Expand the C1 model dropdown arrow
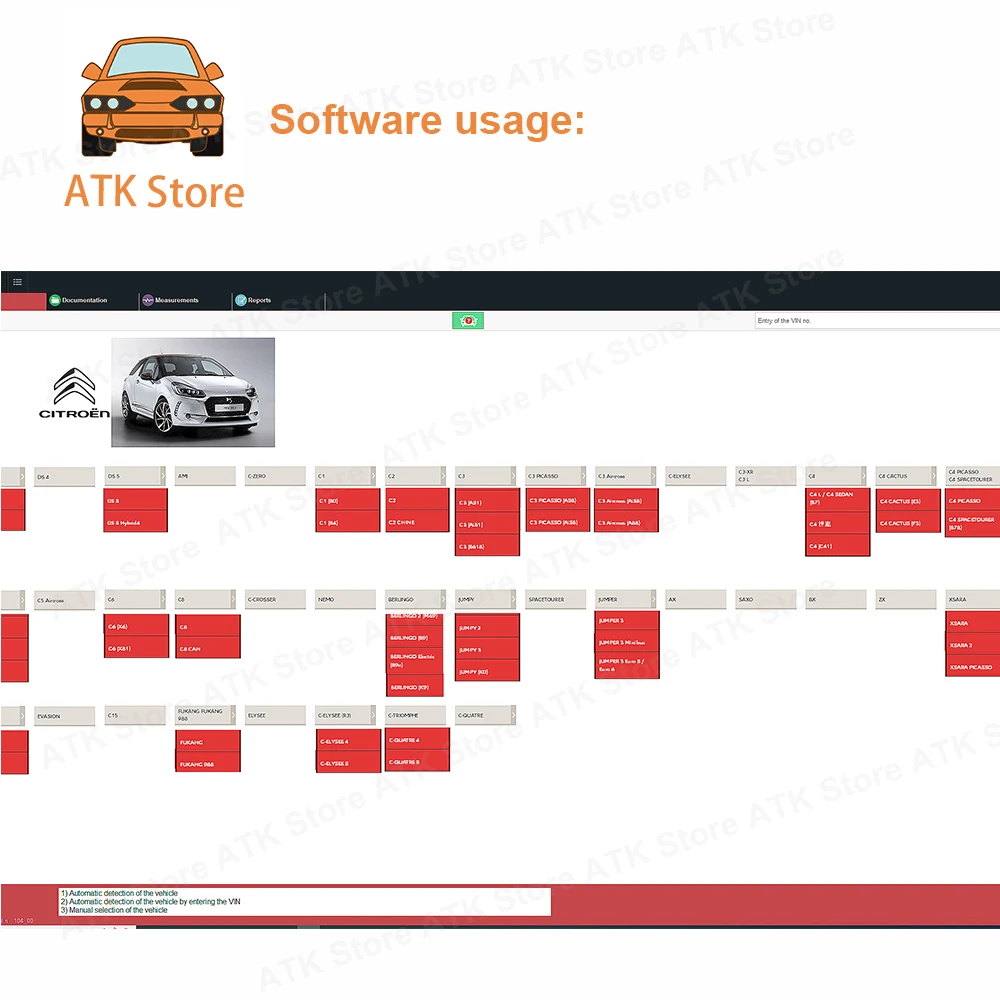 pos(373,476)
